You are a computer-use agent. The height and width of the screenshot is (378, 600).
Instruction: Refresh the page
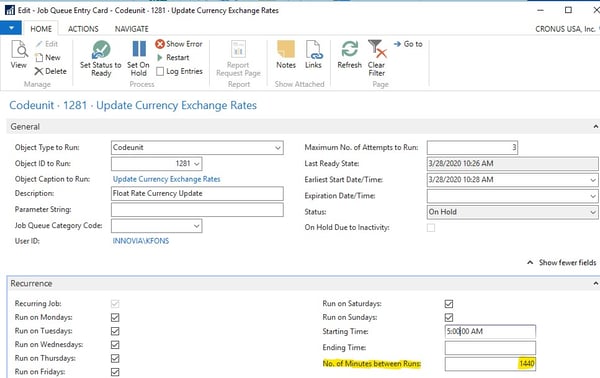coord(349,55)
